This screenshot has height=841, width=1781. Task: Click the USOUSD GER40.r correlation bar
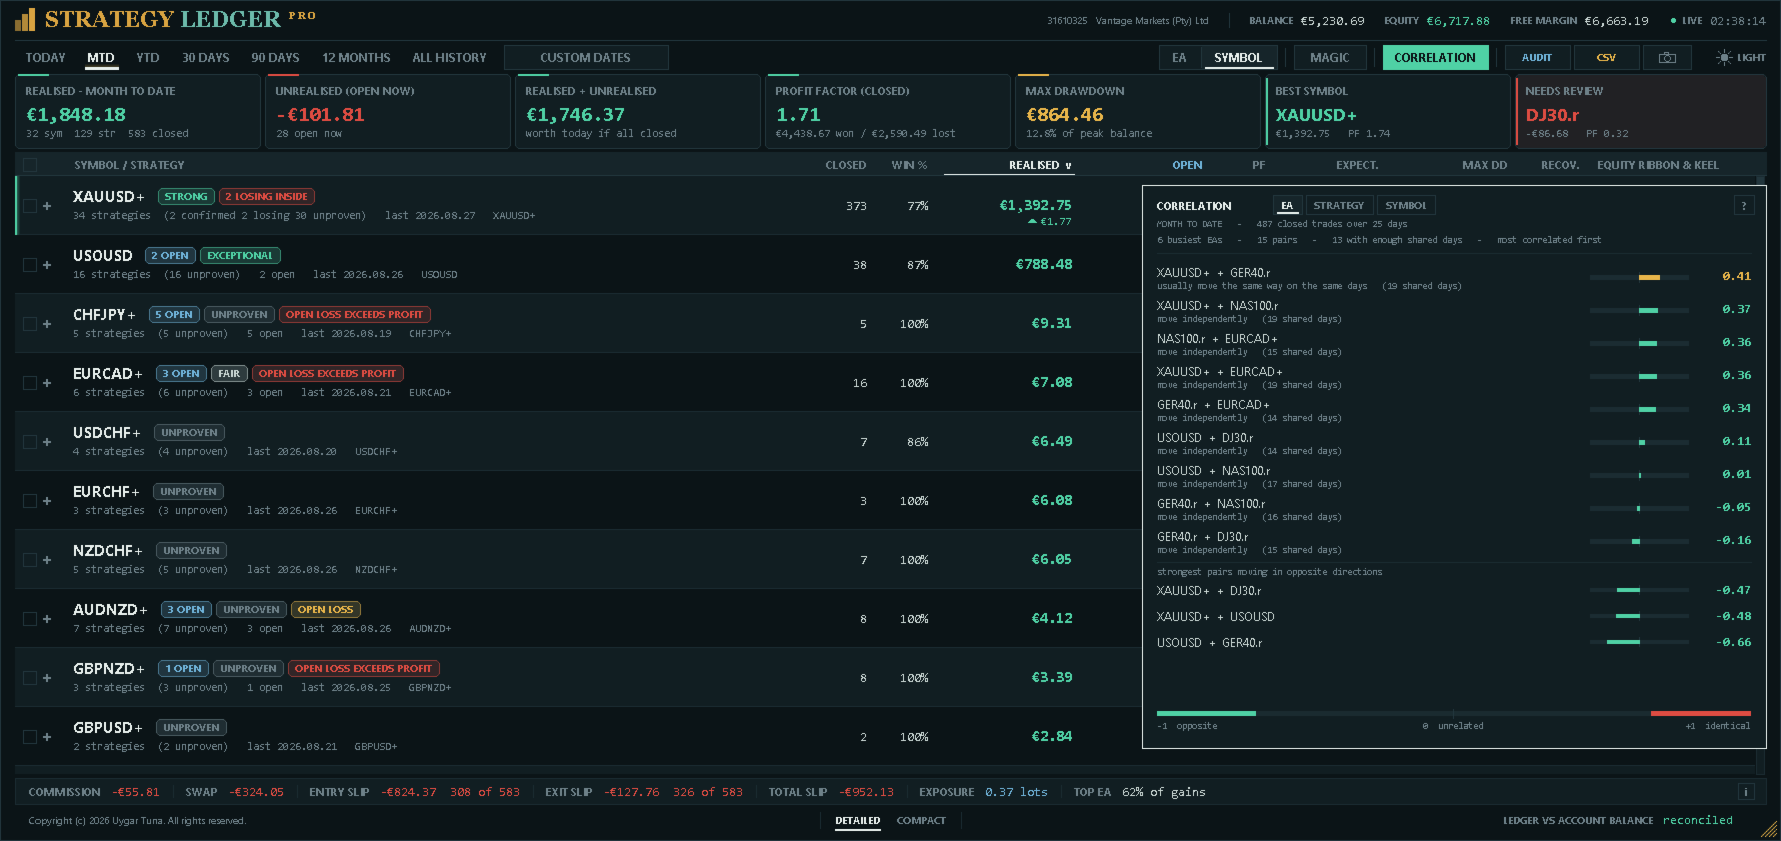click(1639, 642)
